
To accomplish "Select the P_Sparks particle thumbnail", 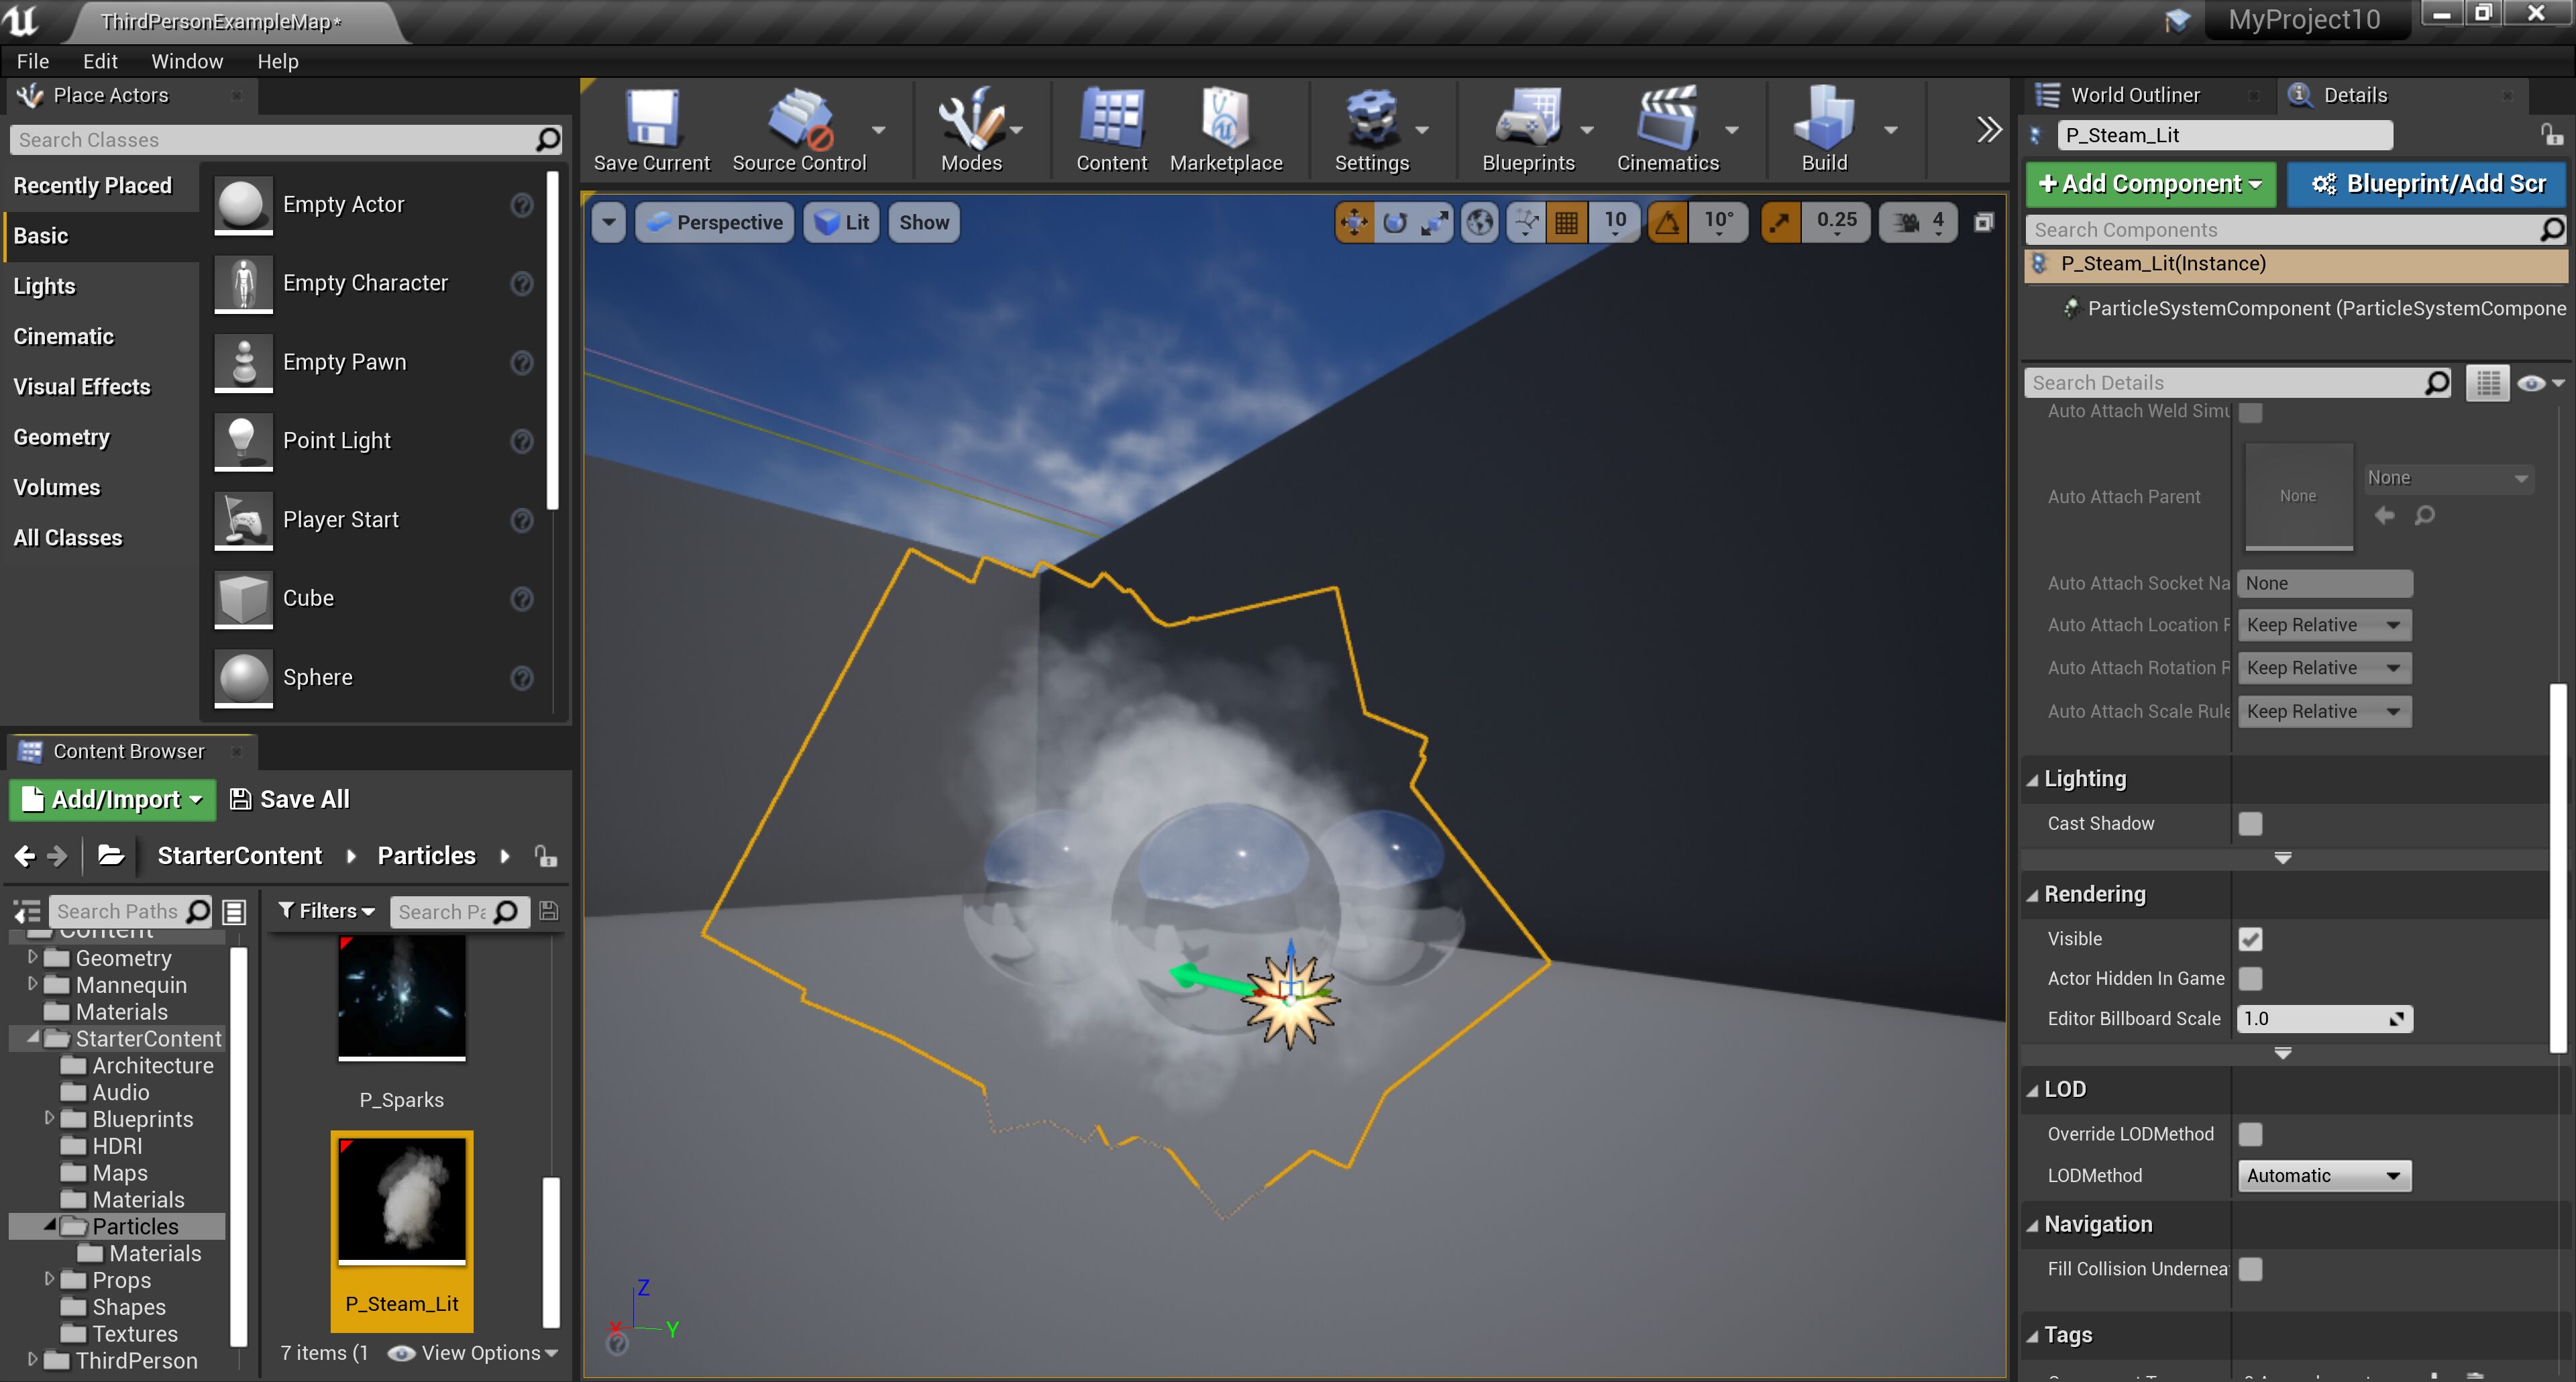I will point(401,998).
